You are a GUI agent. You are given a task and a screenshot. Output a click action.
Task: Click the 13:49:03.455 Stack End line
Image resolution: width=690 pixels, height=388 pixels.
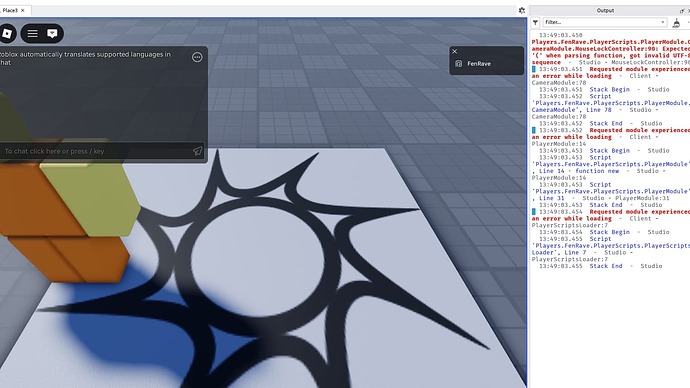(x=600, y=266)
